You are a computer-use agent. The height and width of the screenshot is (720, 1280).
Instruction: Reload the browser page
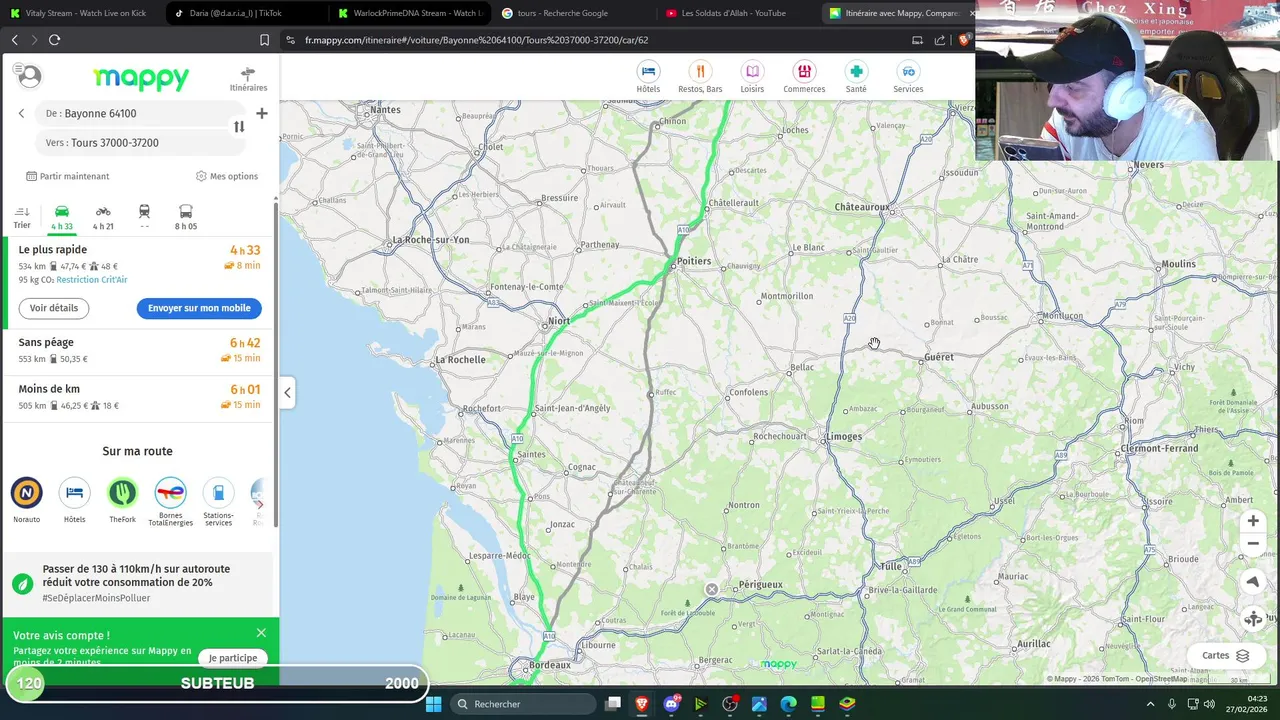54,40
